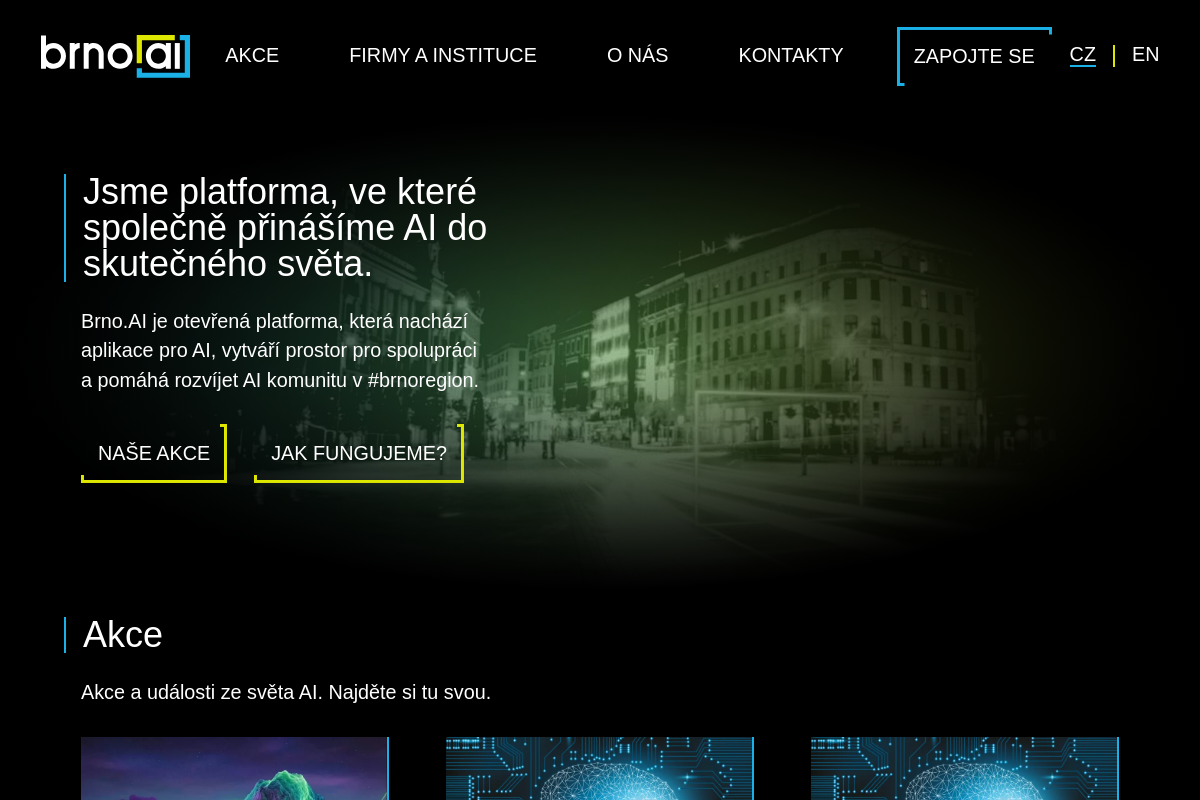Open the brno.AI logo homepage link

115,56
